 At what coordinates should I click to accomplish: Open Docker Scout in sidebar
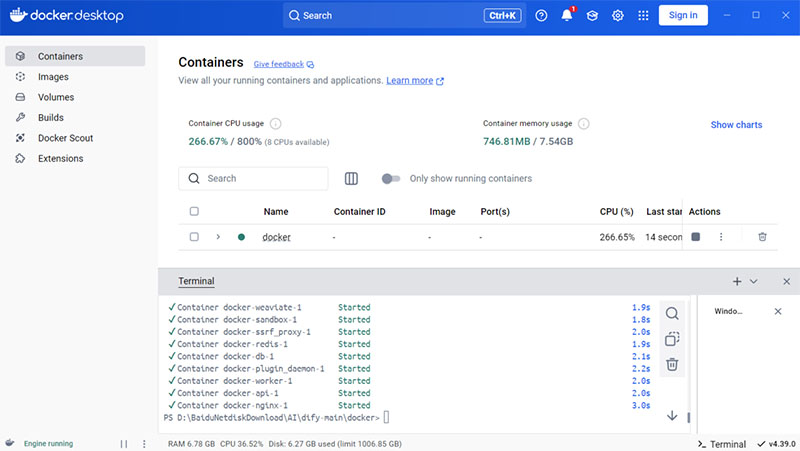(75, 138)
